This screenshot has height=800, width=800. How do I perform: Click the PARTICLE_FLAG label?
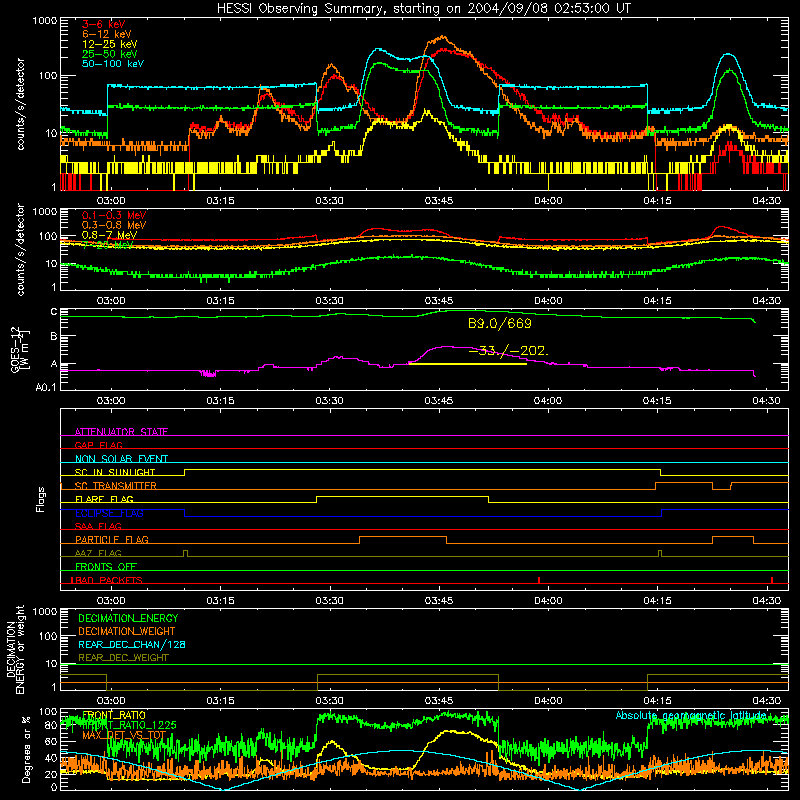112,539
